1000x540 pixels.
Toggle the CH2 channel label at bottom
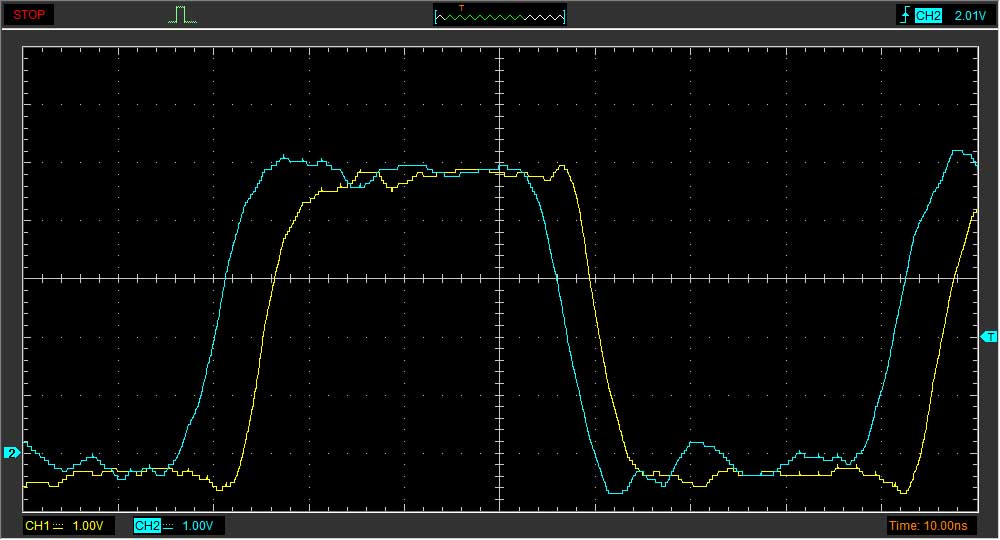pos(146,525)
